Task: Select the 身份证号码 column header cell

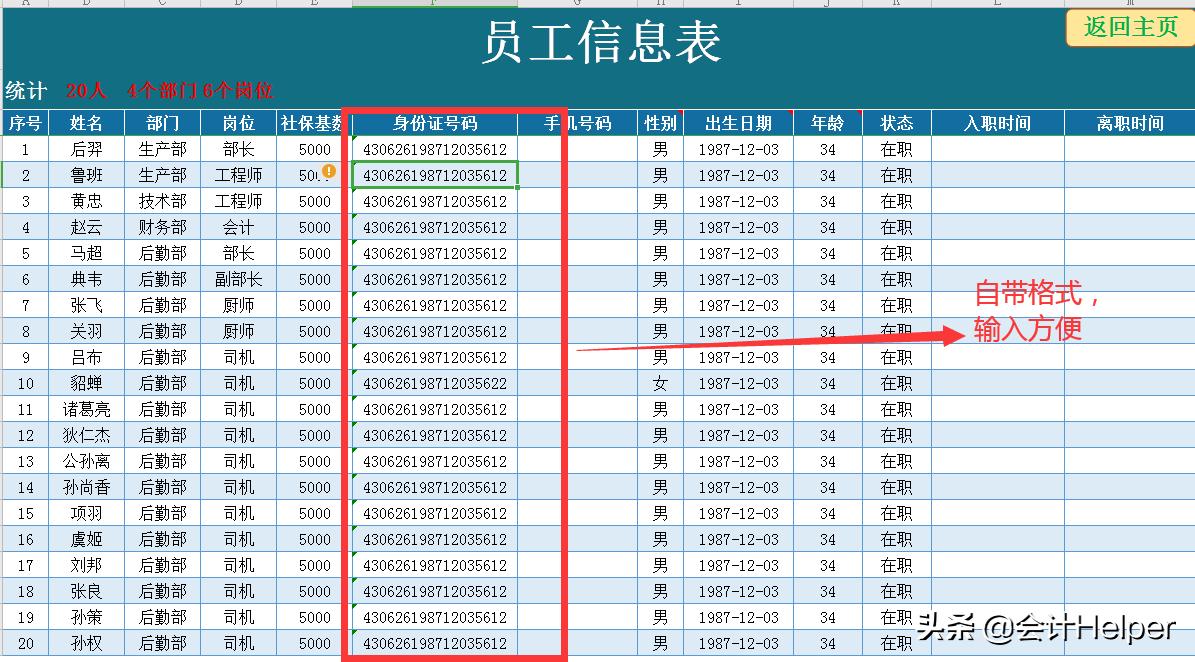Action: [435, 123]
